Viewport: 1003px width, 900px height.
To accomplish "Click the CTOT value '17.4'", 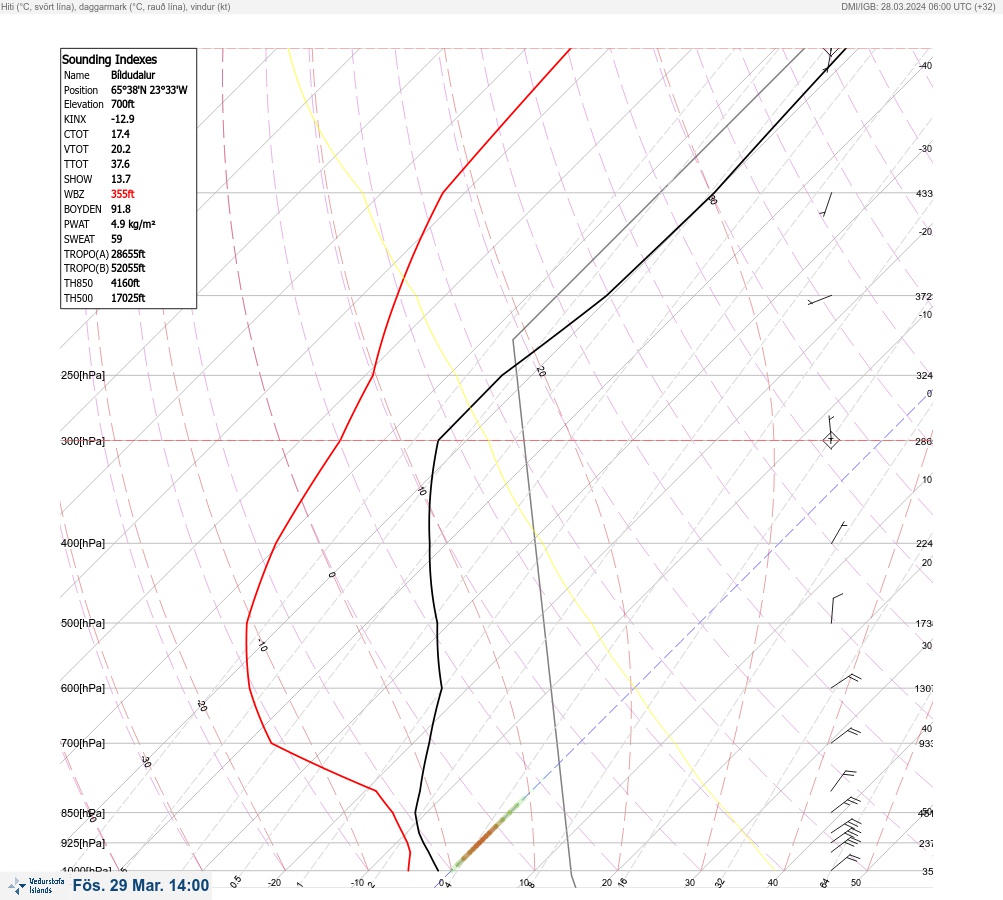I will pos(120,134).
